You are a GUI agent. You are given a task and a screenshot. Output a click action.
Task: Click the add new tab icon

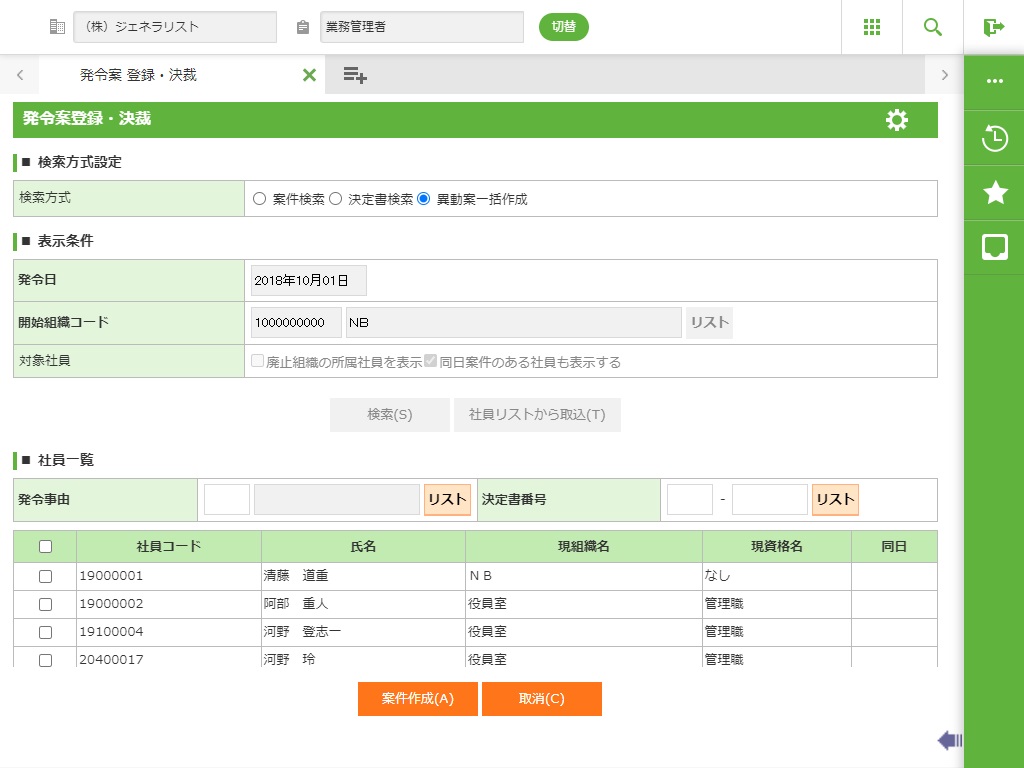(x=355, y=75)
